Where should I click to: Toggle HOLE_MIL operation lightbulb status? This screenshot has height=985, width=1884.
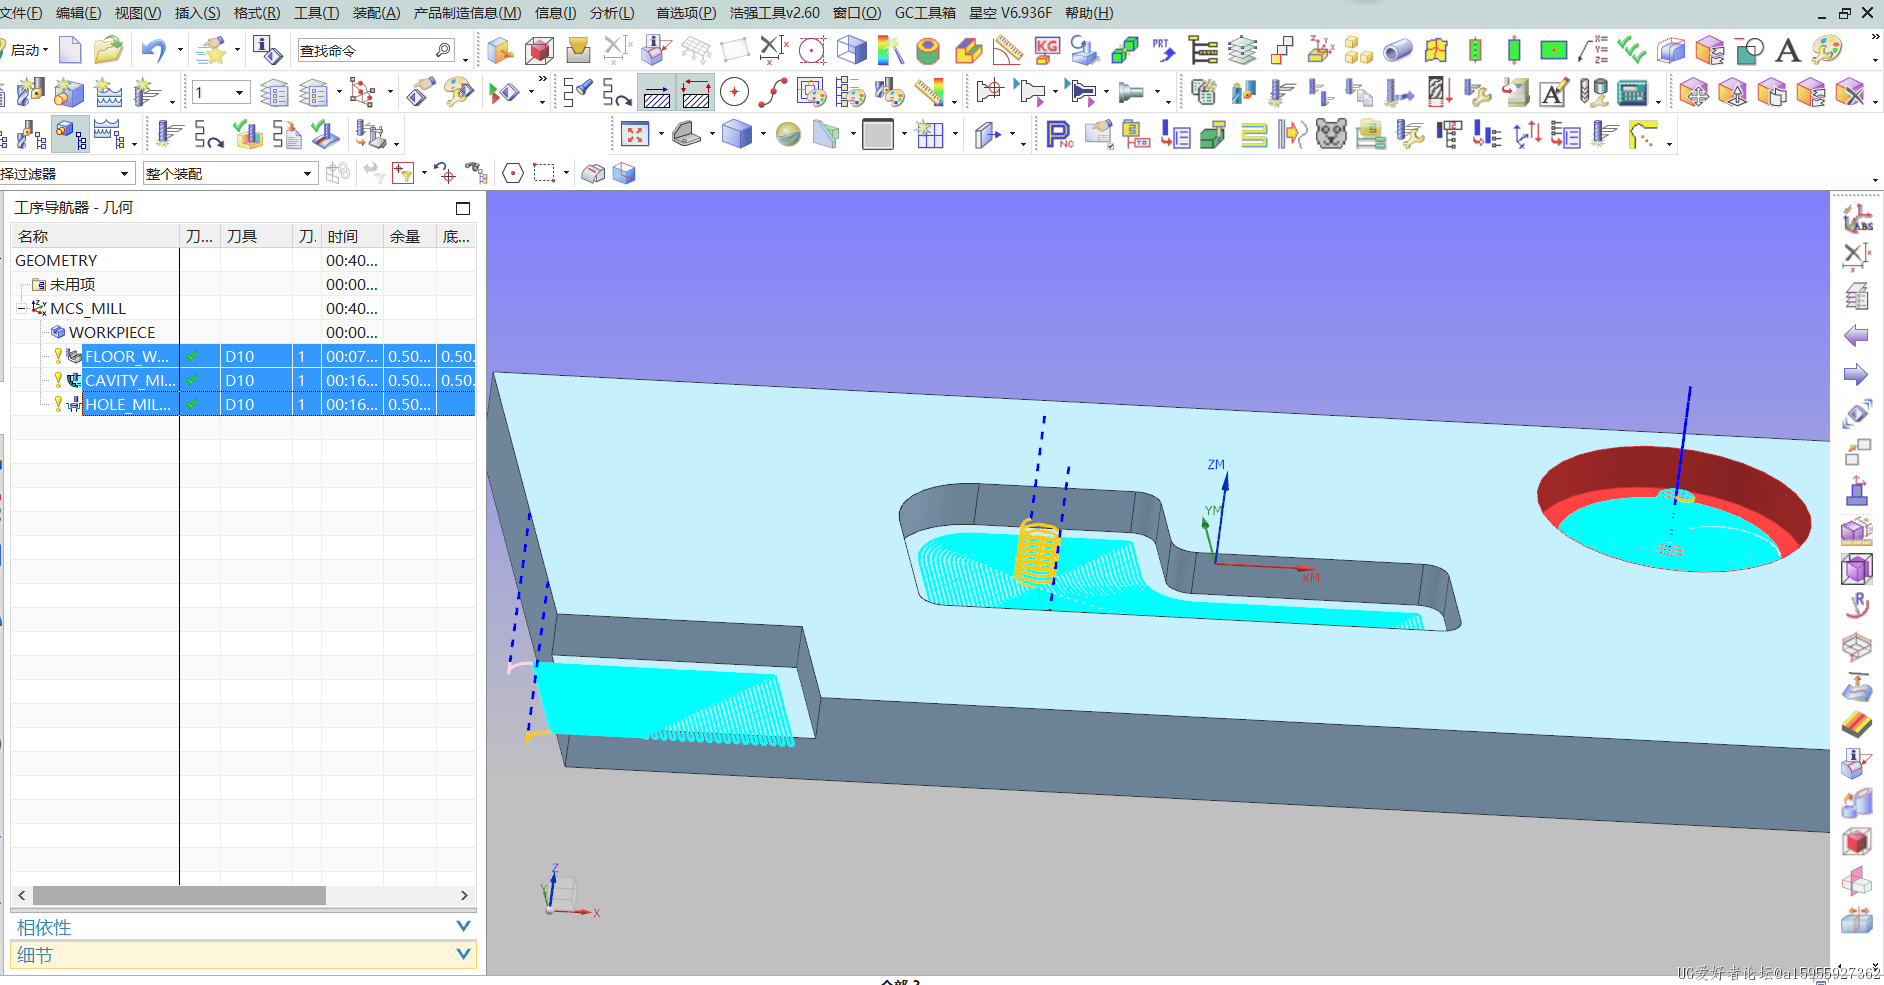tap(58, 404)
